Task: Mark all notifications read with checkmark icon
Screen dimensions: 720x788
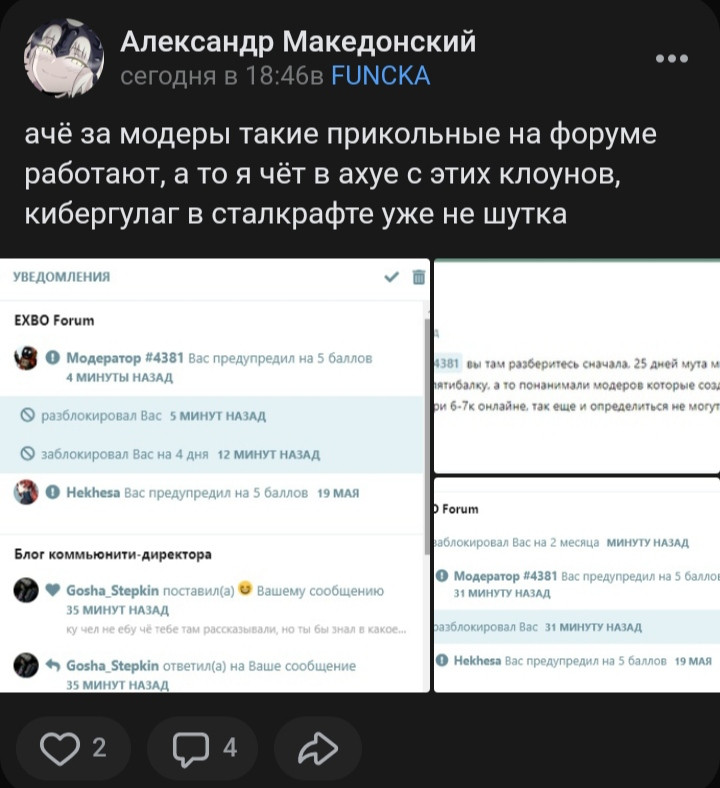Action: point(391,276)
